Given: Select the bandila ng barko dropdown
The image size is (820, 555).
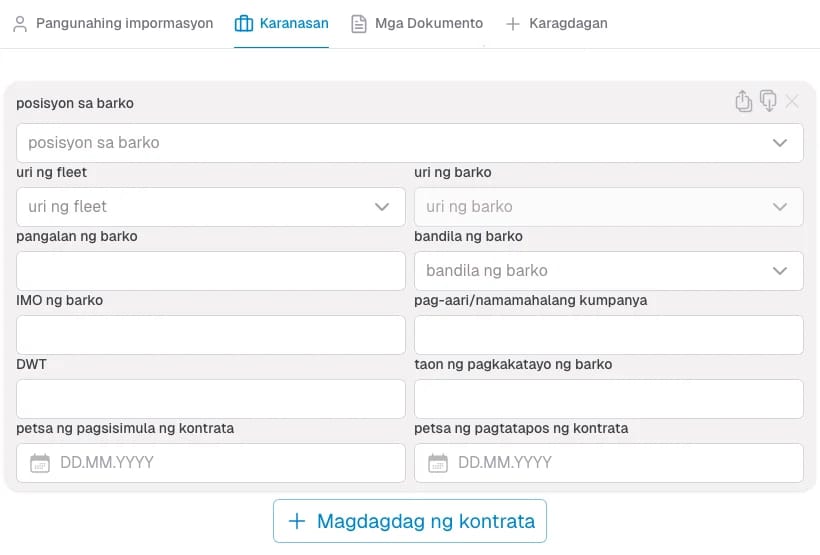Looking at the screenshot, I should [x=608, y=271].
